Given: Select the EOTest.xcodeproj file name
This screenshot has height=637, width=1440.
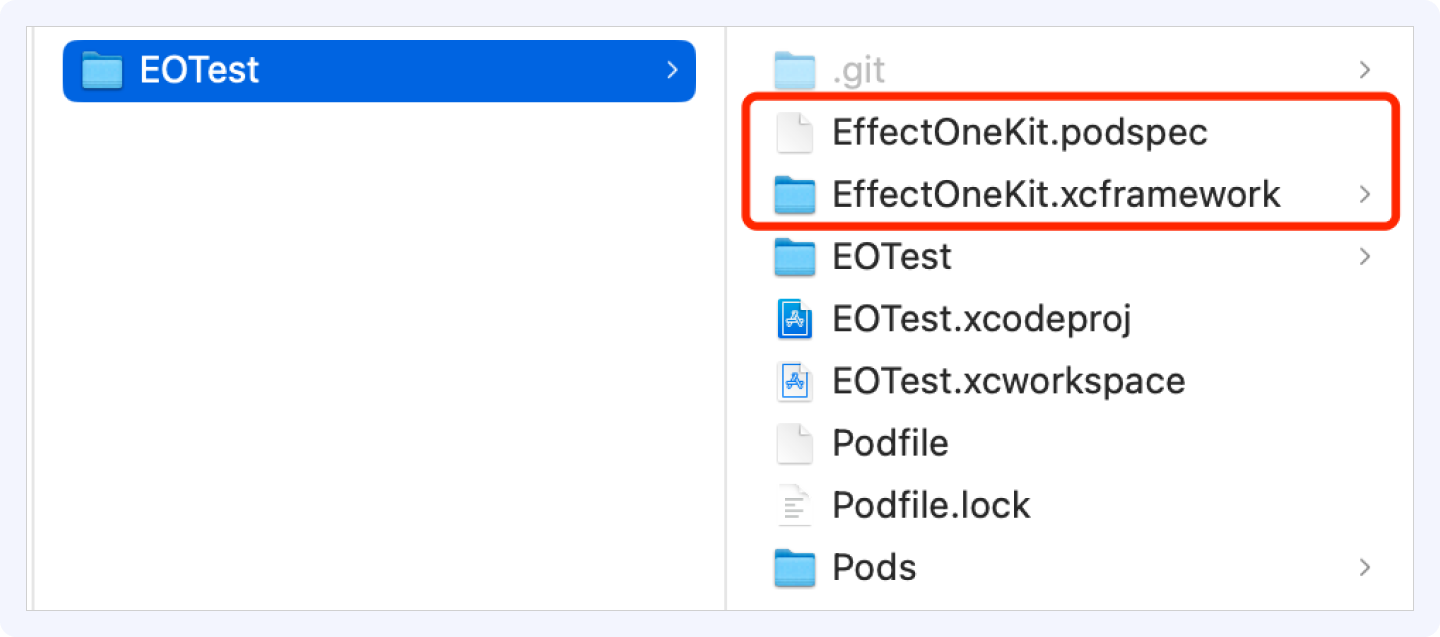Looking at the screenshot, I should tap(981, 319).
